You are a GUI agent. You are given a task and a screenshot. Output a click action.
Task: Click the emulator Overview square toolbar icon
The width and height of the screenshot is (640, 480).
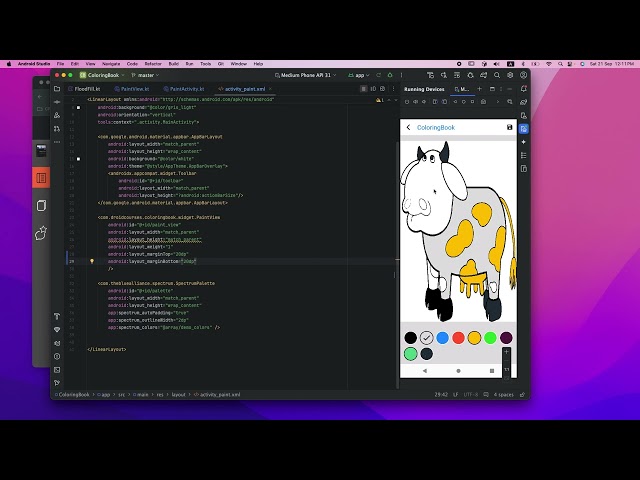click(x=473, y=102)
